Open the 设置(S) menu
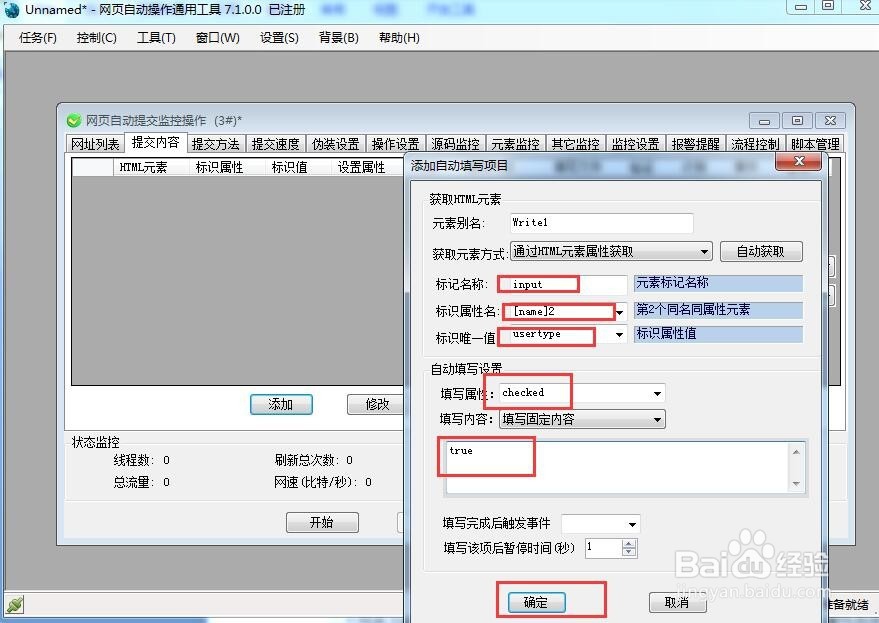This screenshot has height=623, width=879. (x=279, y=38)
